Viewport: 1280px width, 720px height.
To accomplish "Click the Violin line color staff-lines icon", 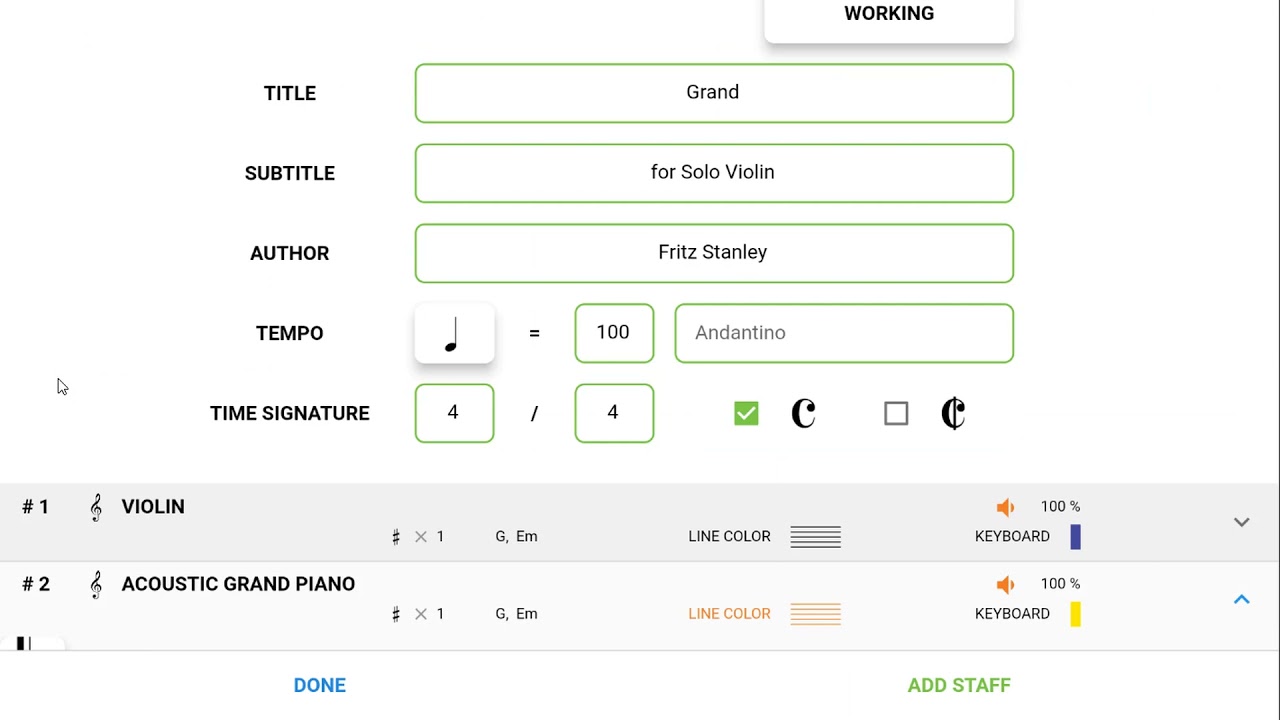I will (815, 537).
